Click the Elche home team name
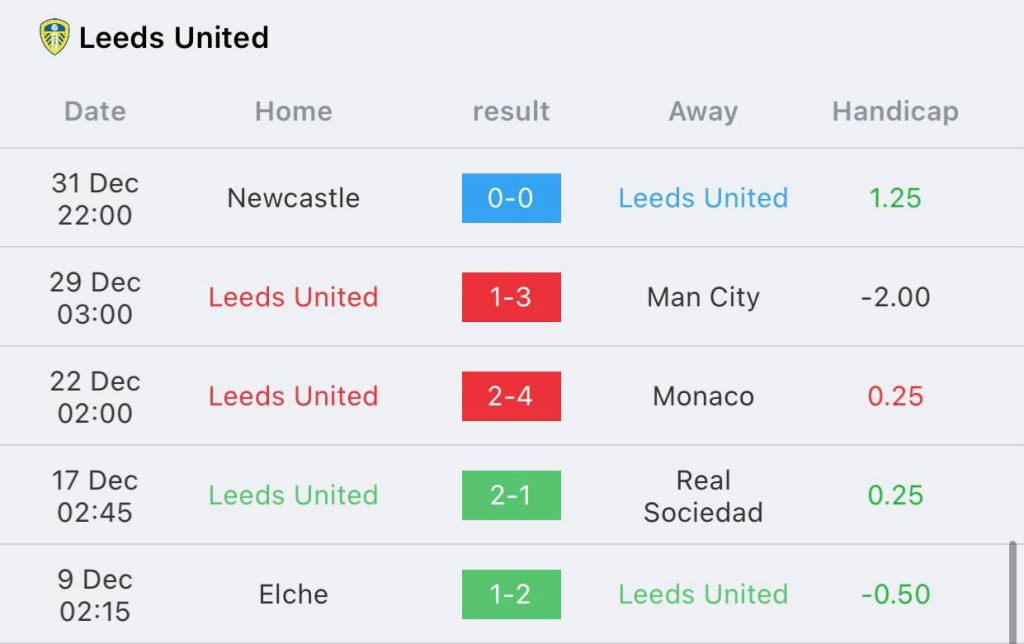The width and height of the screenshot is (1024, 644). pyautogui.click(x=293, y=594)
